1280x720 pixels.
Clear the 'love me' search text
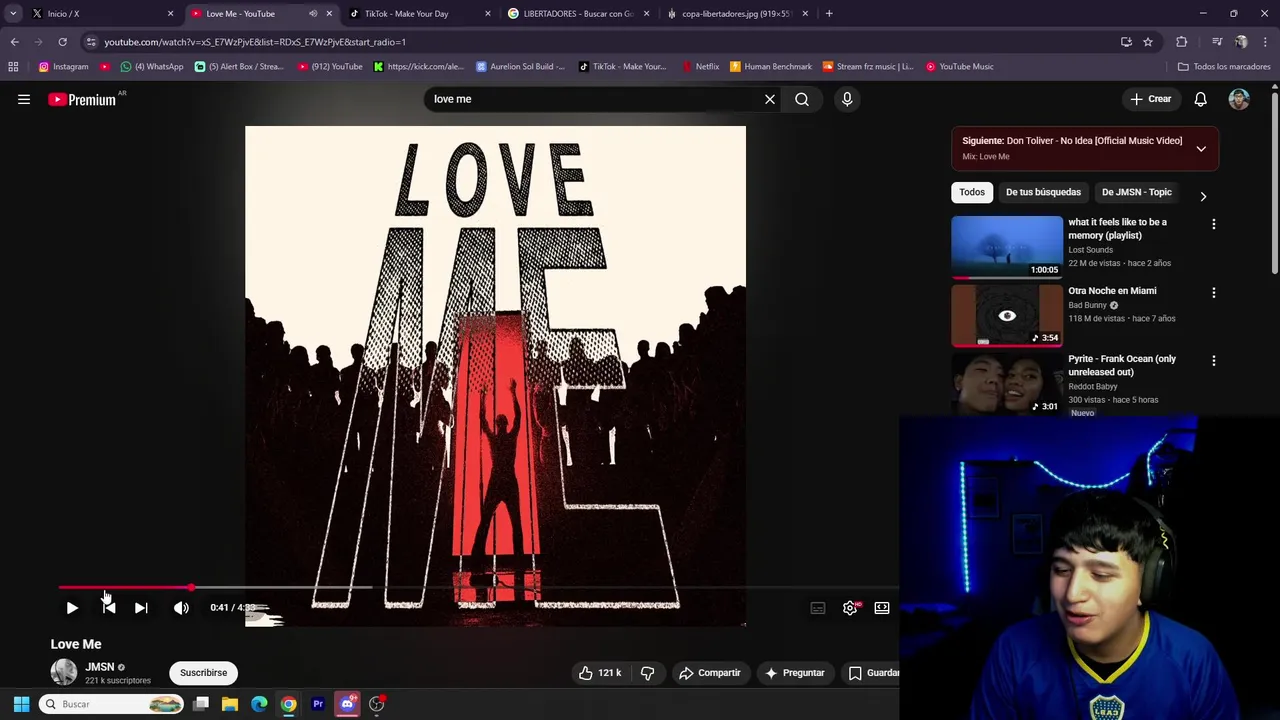click(770, 99)
